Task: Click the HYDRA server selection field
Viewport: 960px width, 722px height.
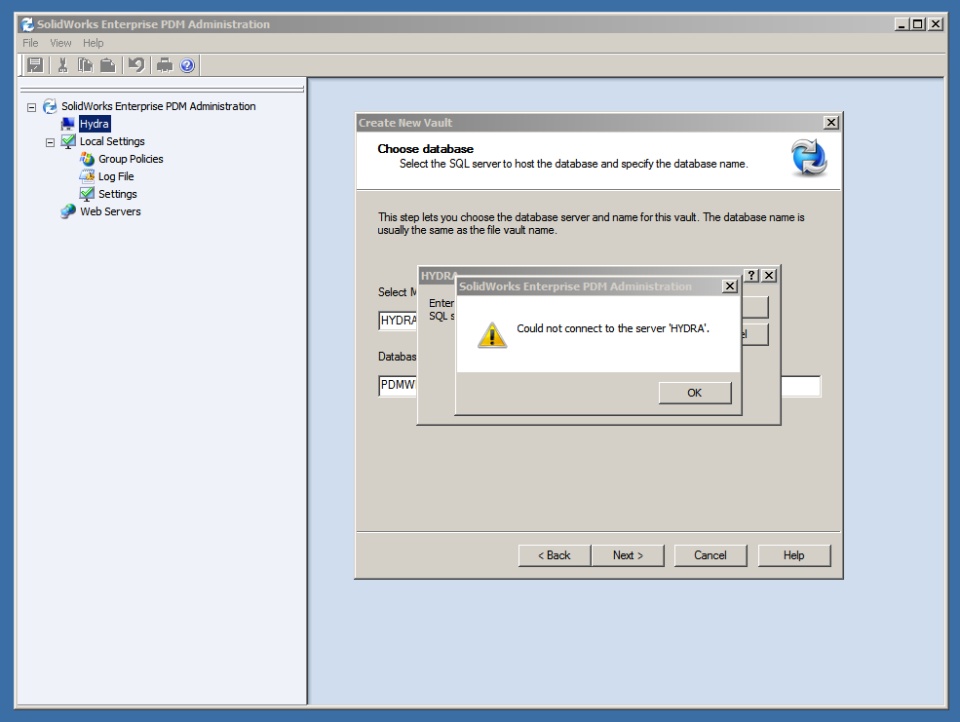Action: point(398,320)
